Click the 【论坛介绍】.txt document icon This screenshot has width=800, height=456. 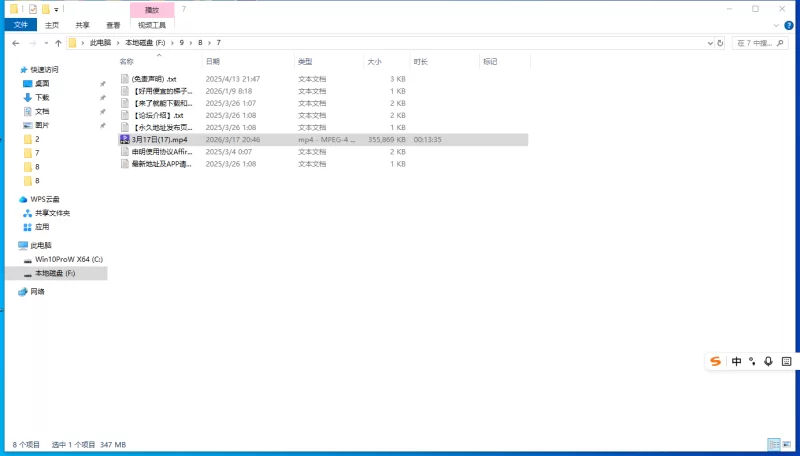click(x=124, y=115)
